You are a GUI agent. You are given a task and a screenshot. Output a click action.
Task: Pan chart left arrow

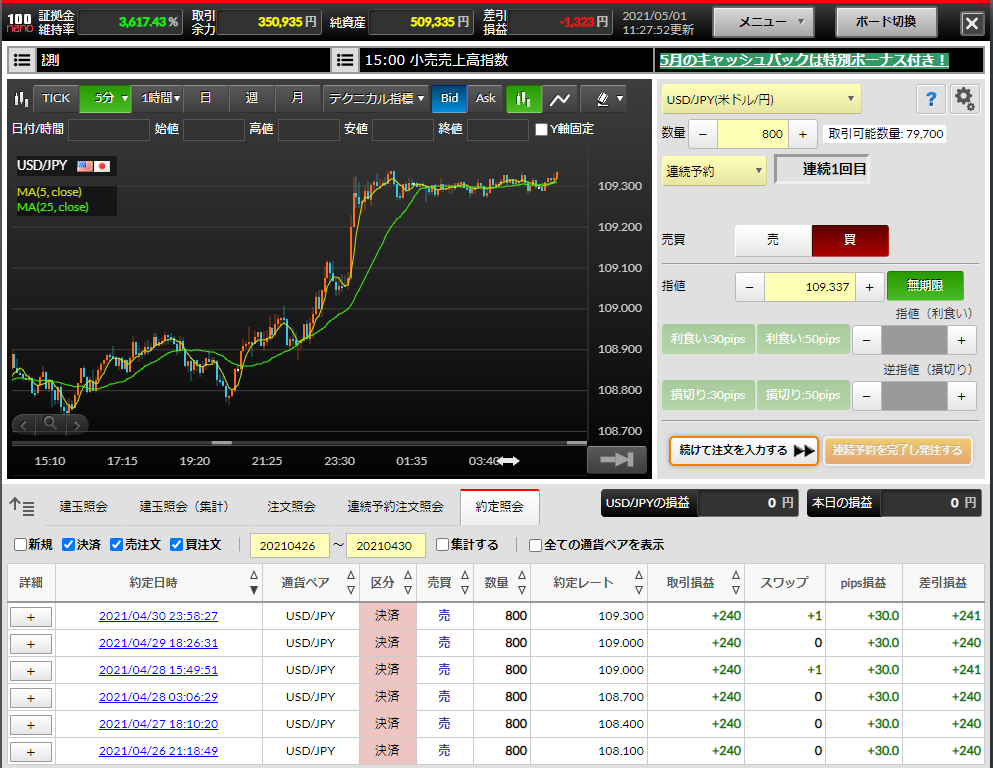pyautogui.click(x=23, y=425)
